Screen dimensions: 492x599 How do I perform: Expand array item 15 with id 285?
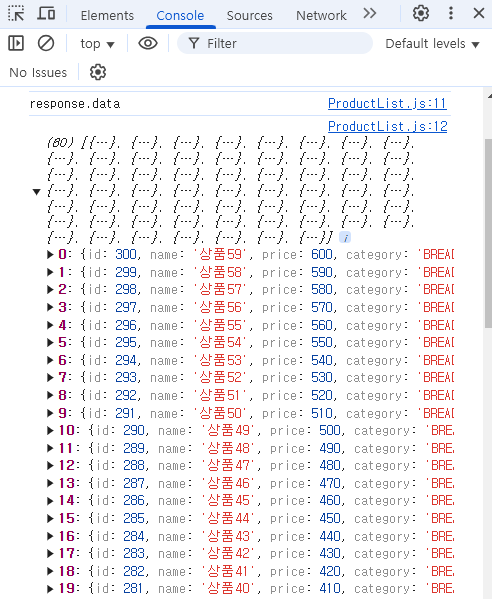click(50, 518)
